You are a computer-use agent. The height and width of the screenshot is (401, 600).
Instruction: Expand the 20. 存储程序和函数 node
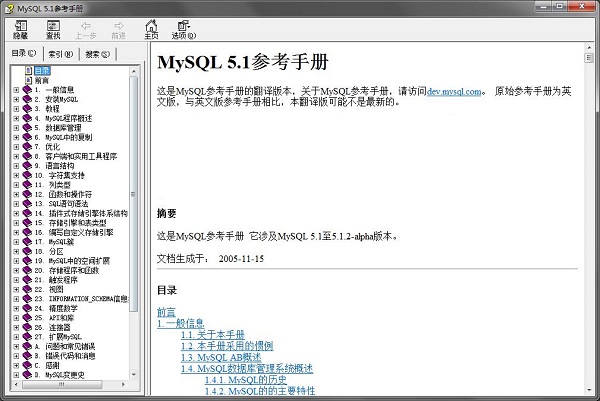tap(16, 270)
